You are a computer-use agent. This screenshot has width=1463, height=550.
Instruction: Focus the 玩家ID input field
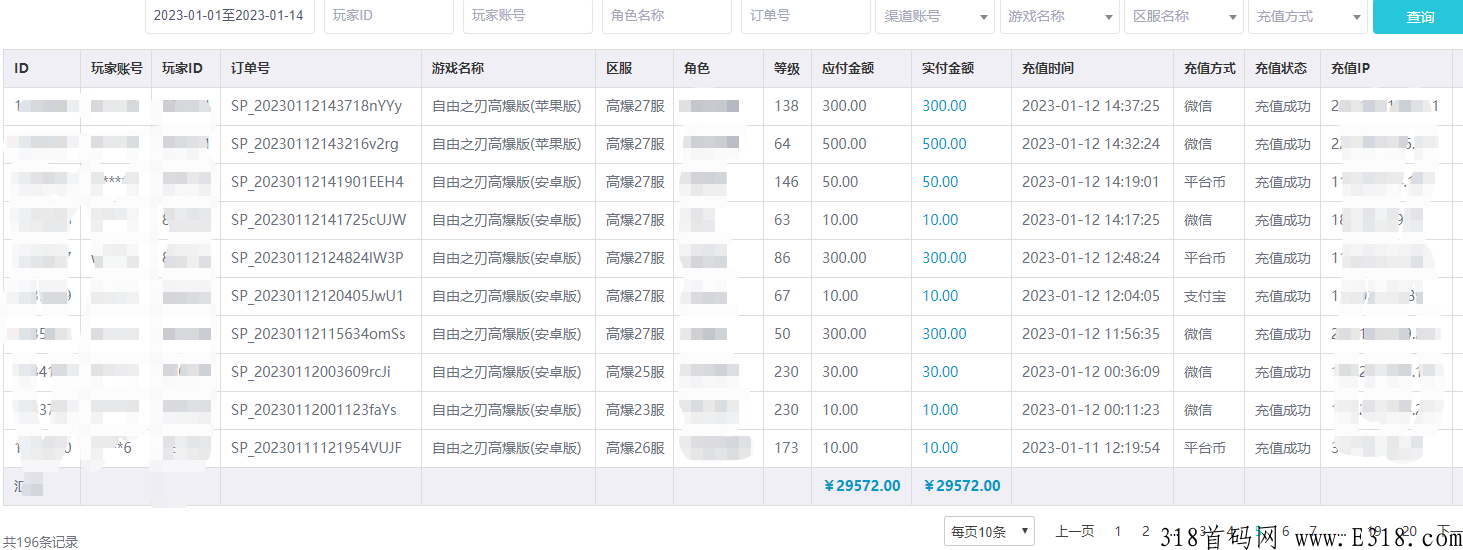coord(388,16)
